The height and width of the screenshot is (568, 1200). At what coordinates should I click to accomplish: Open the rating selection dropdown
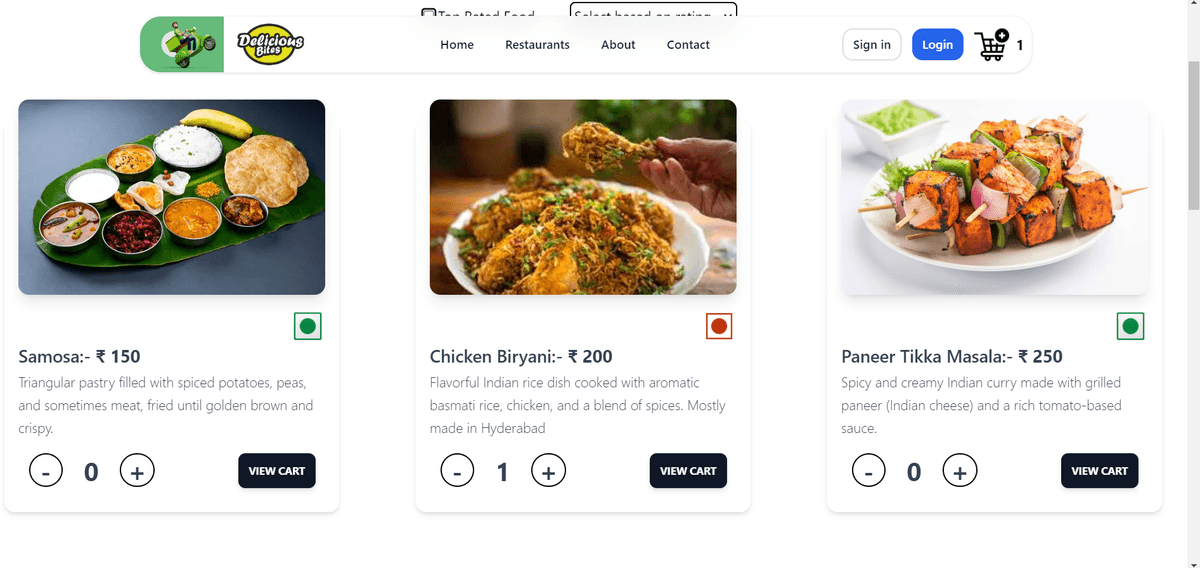653,12
